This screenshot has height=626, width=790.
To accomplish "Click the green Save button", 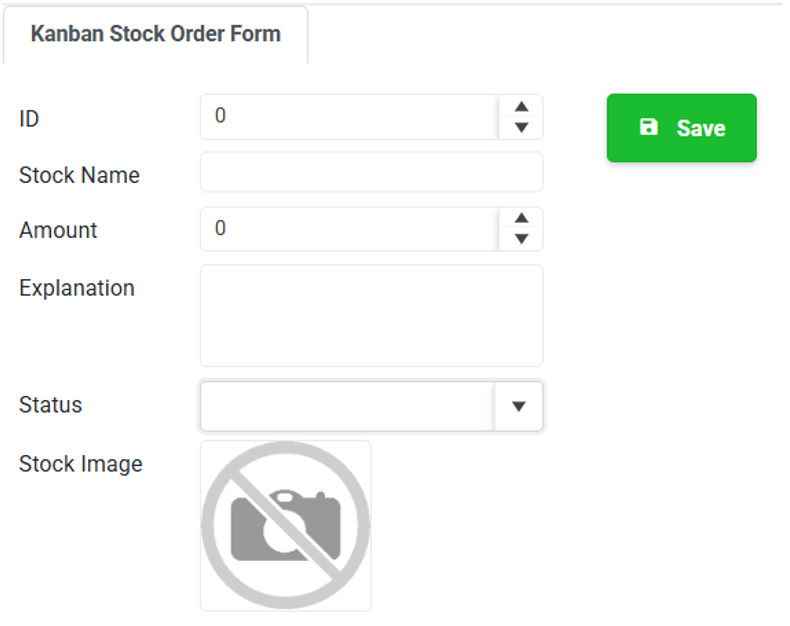I will point(681,128).
